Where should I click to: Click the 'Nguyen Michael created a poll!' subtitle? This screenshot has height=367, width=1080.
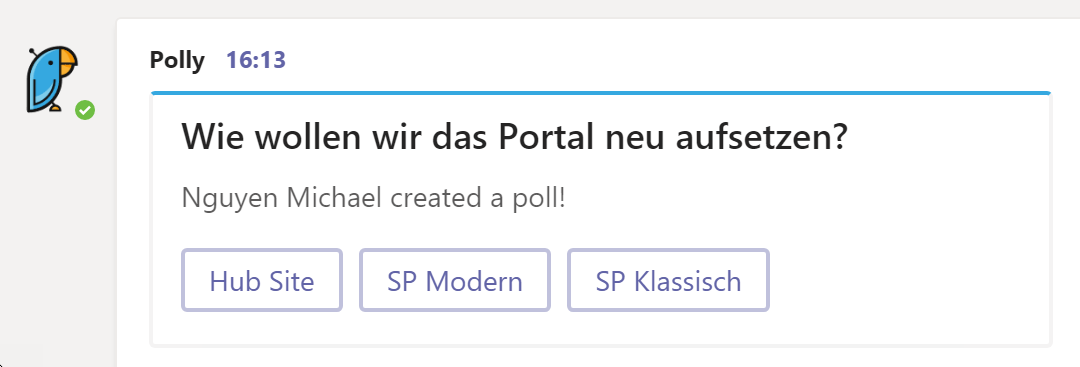374,199
